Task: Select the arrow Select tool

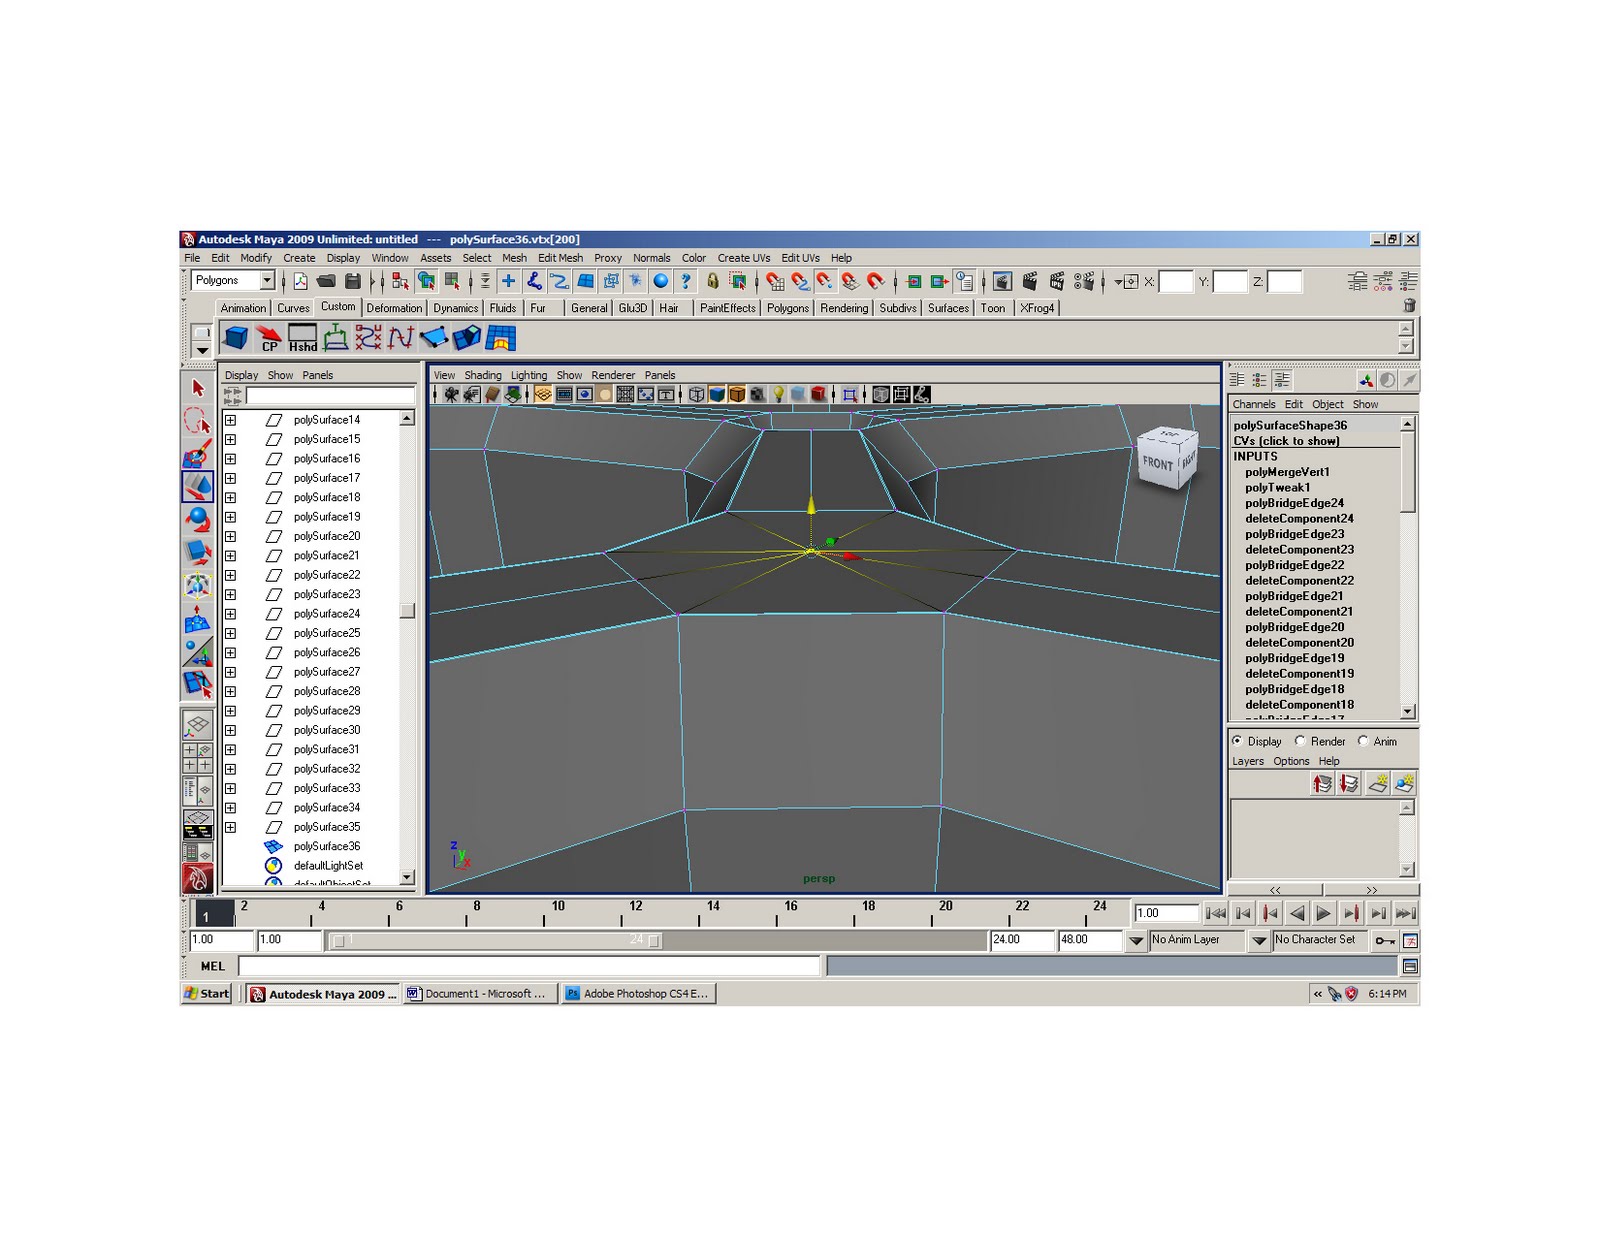Action: pos(197,388)
